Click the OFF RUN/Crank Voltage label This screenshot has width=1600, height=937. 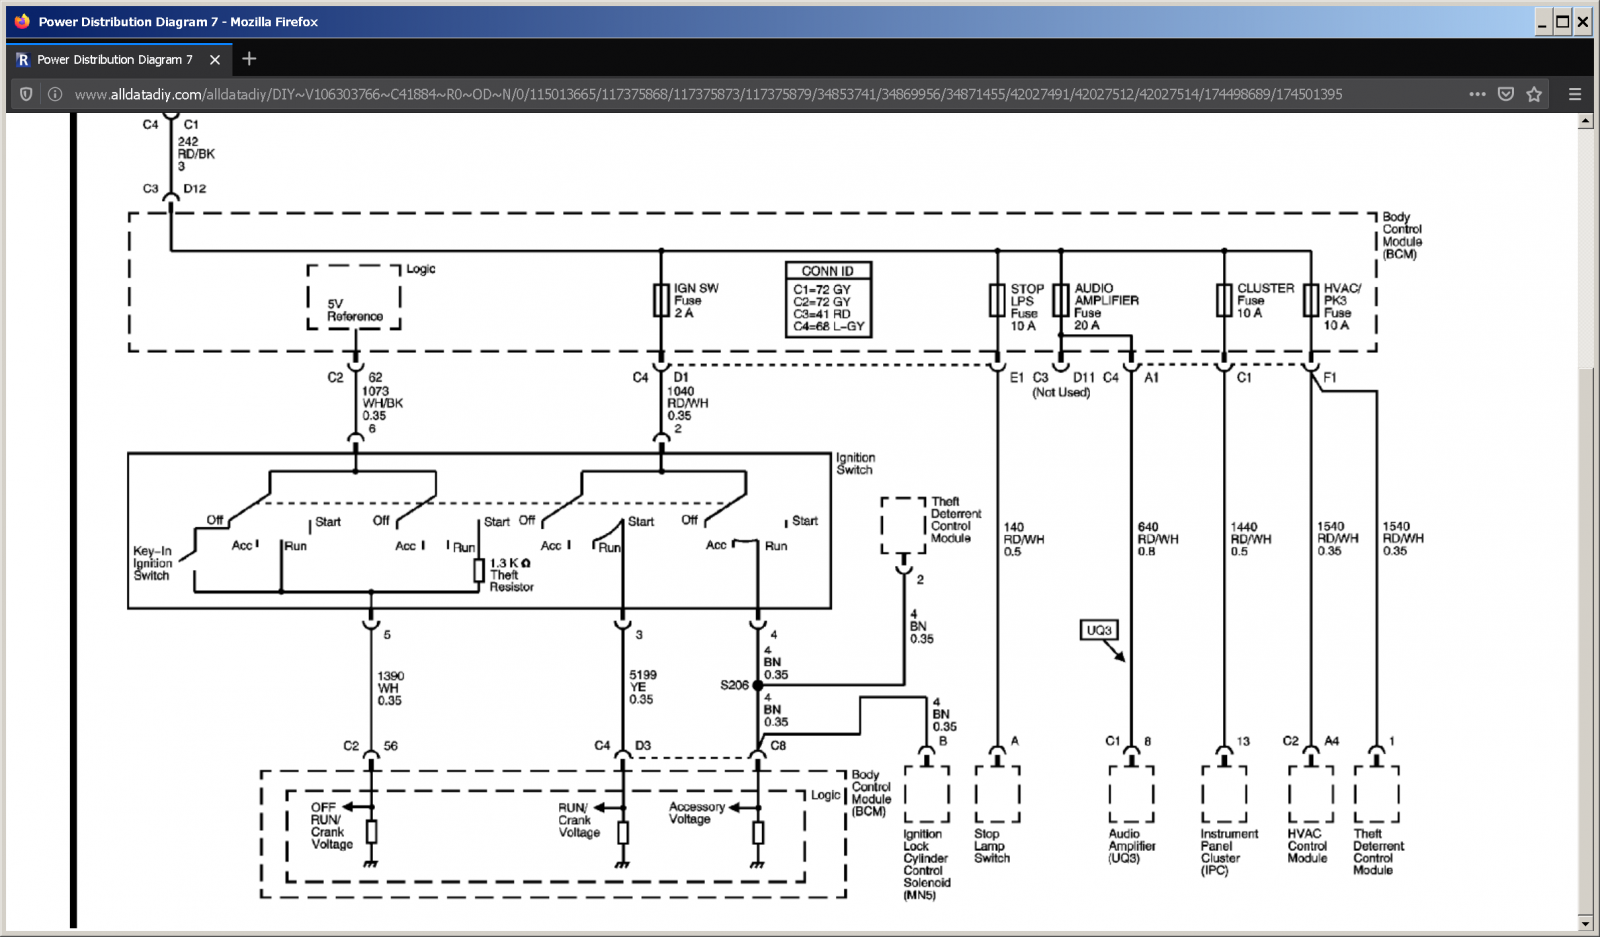pos(331,826)
